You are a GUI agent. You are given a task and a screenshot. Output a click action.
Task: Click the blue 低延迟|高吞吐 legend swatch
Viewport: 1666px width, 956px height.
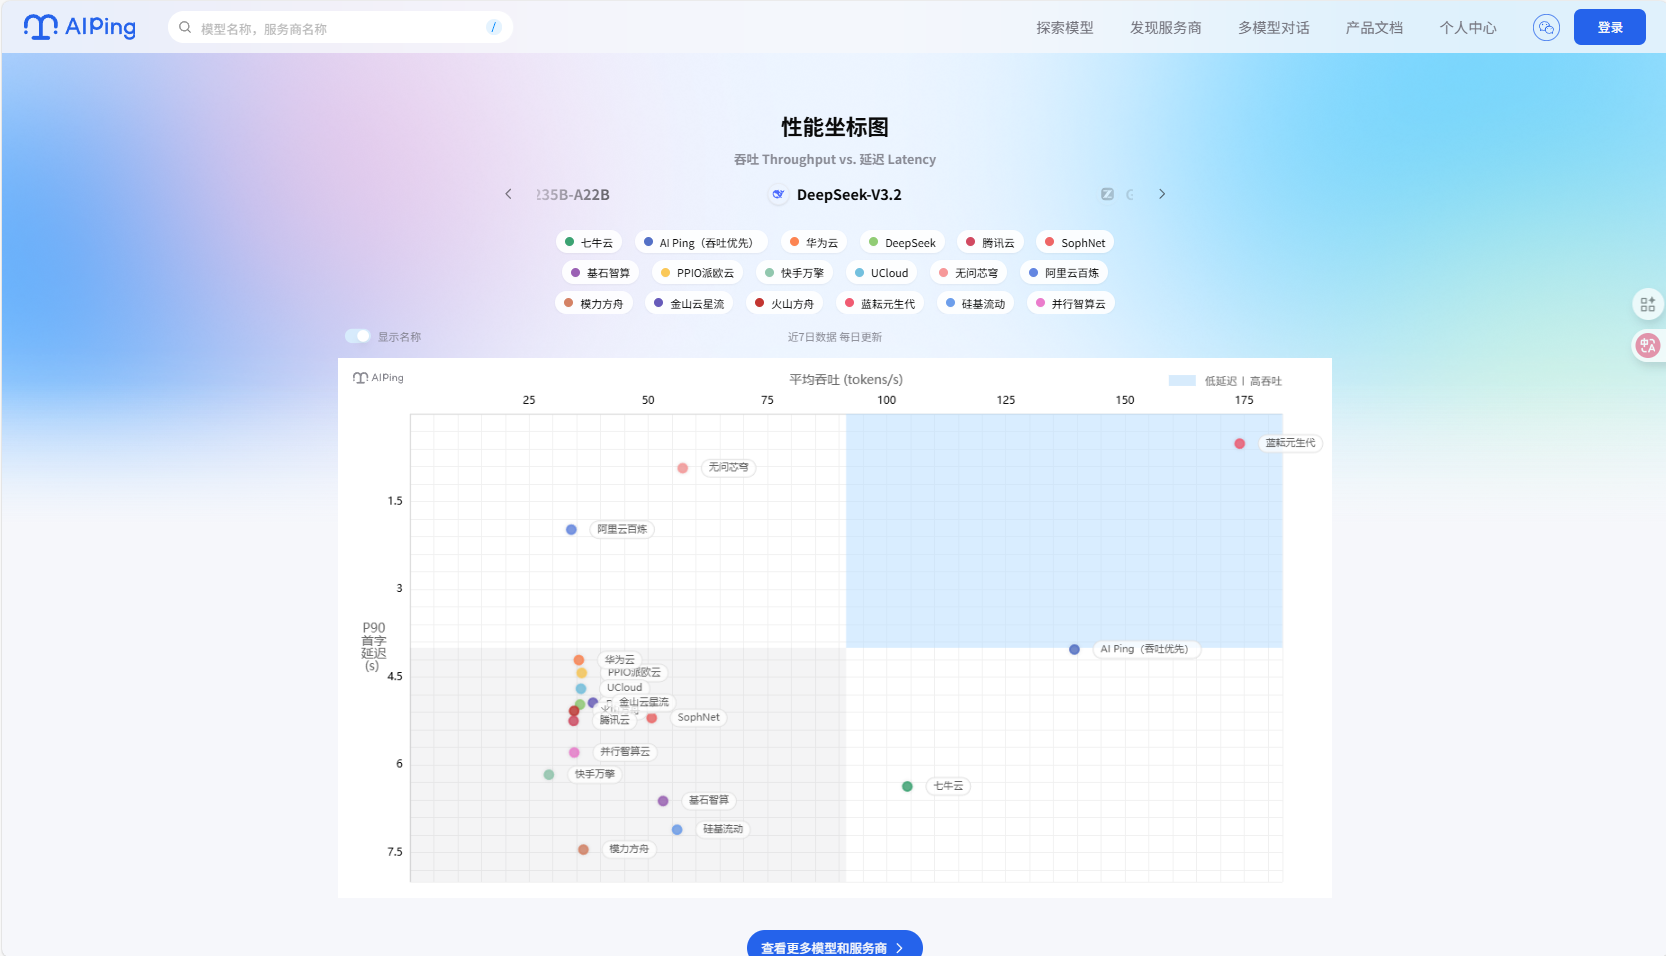point(1184,381)
